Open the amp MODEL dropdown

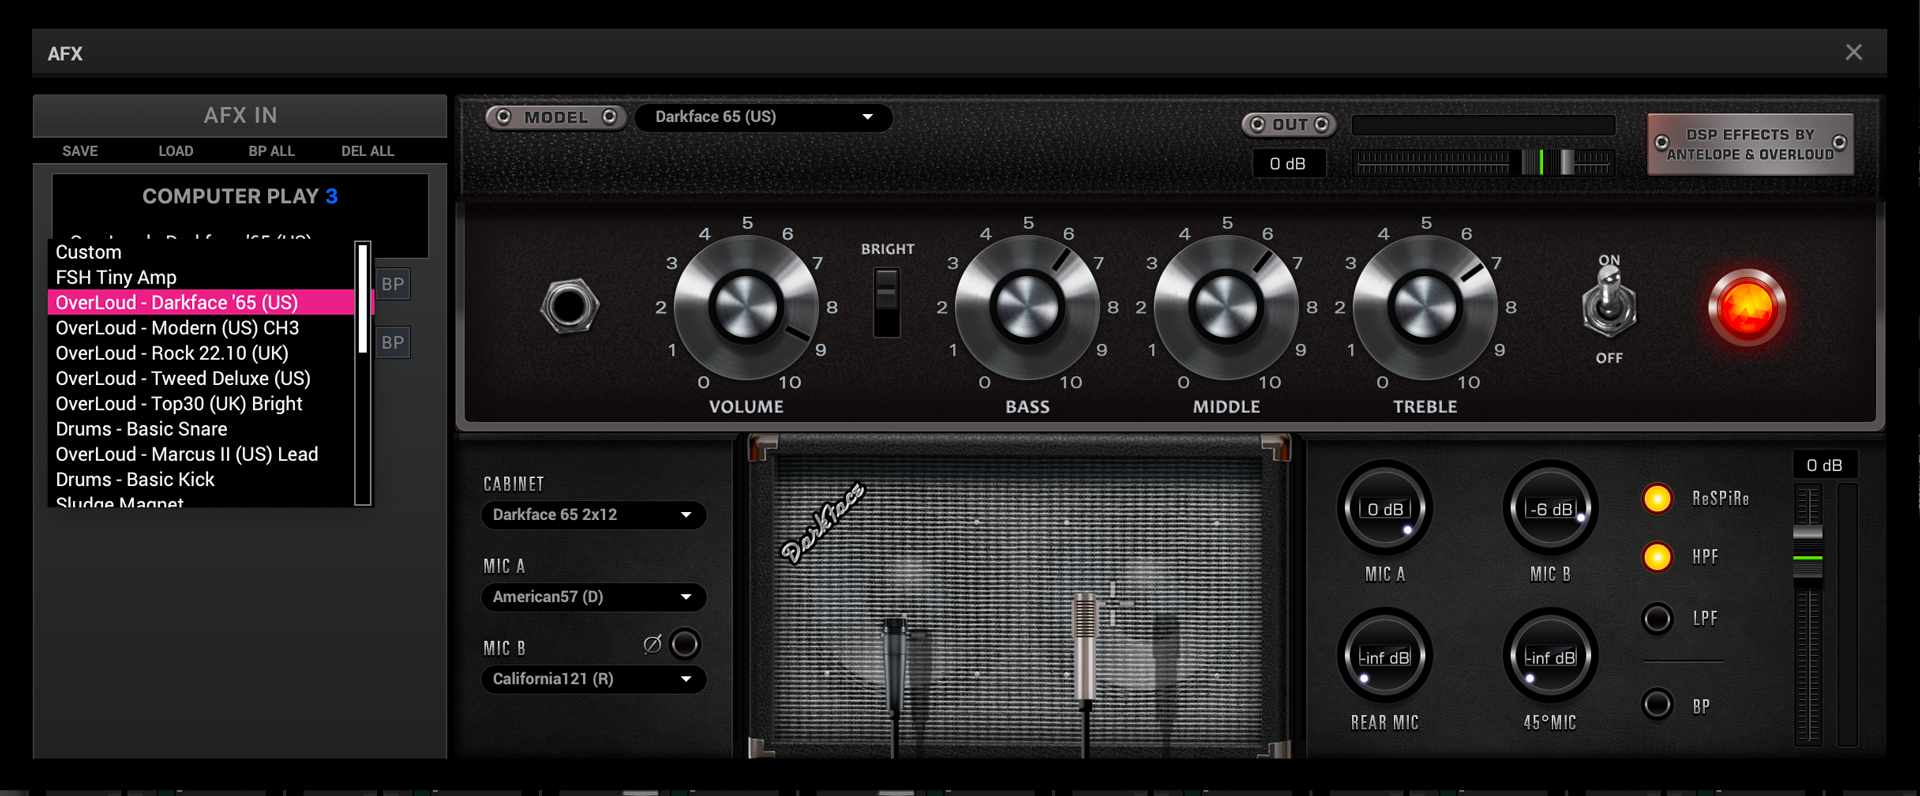click(764, 117)
